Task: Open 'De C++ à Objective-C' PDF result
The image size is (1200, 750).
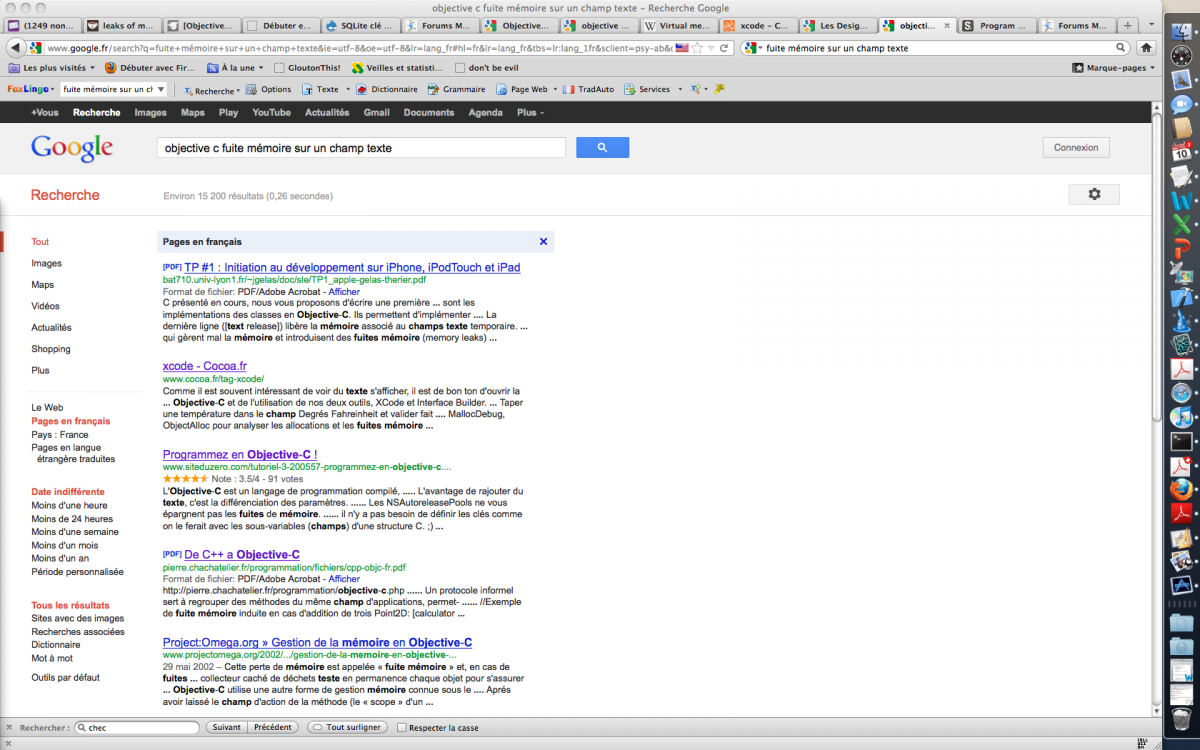Action: tap(242, 554)
